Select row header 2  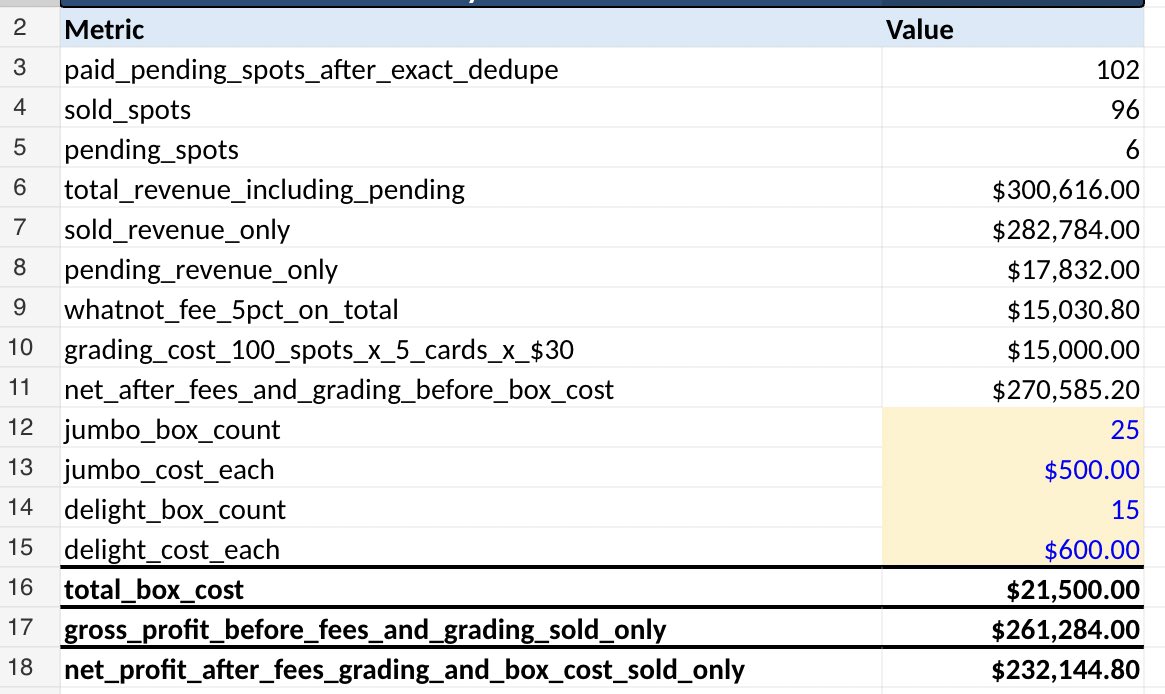click(30, 28)
